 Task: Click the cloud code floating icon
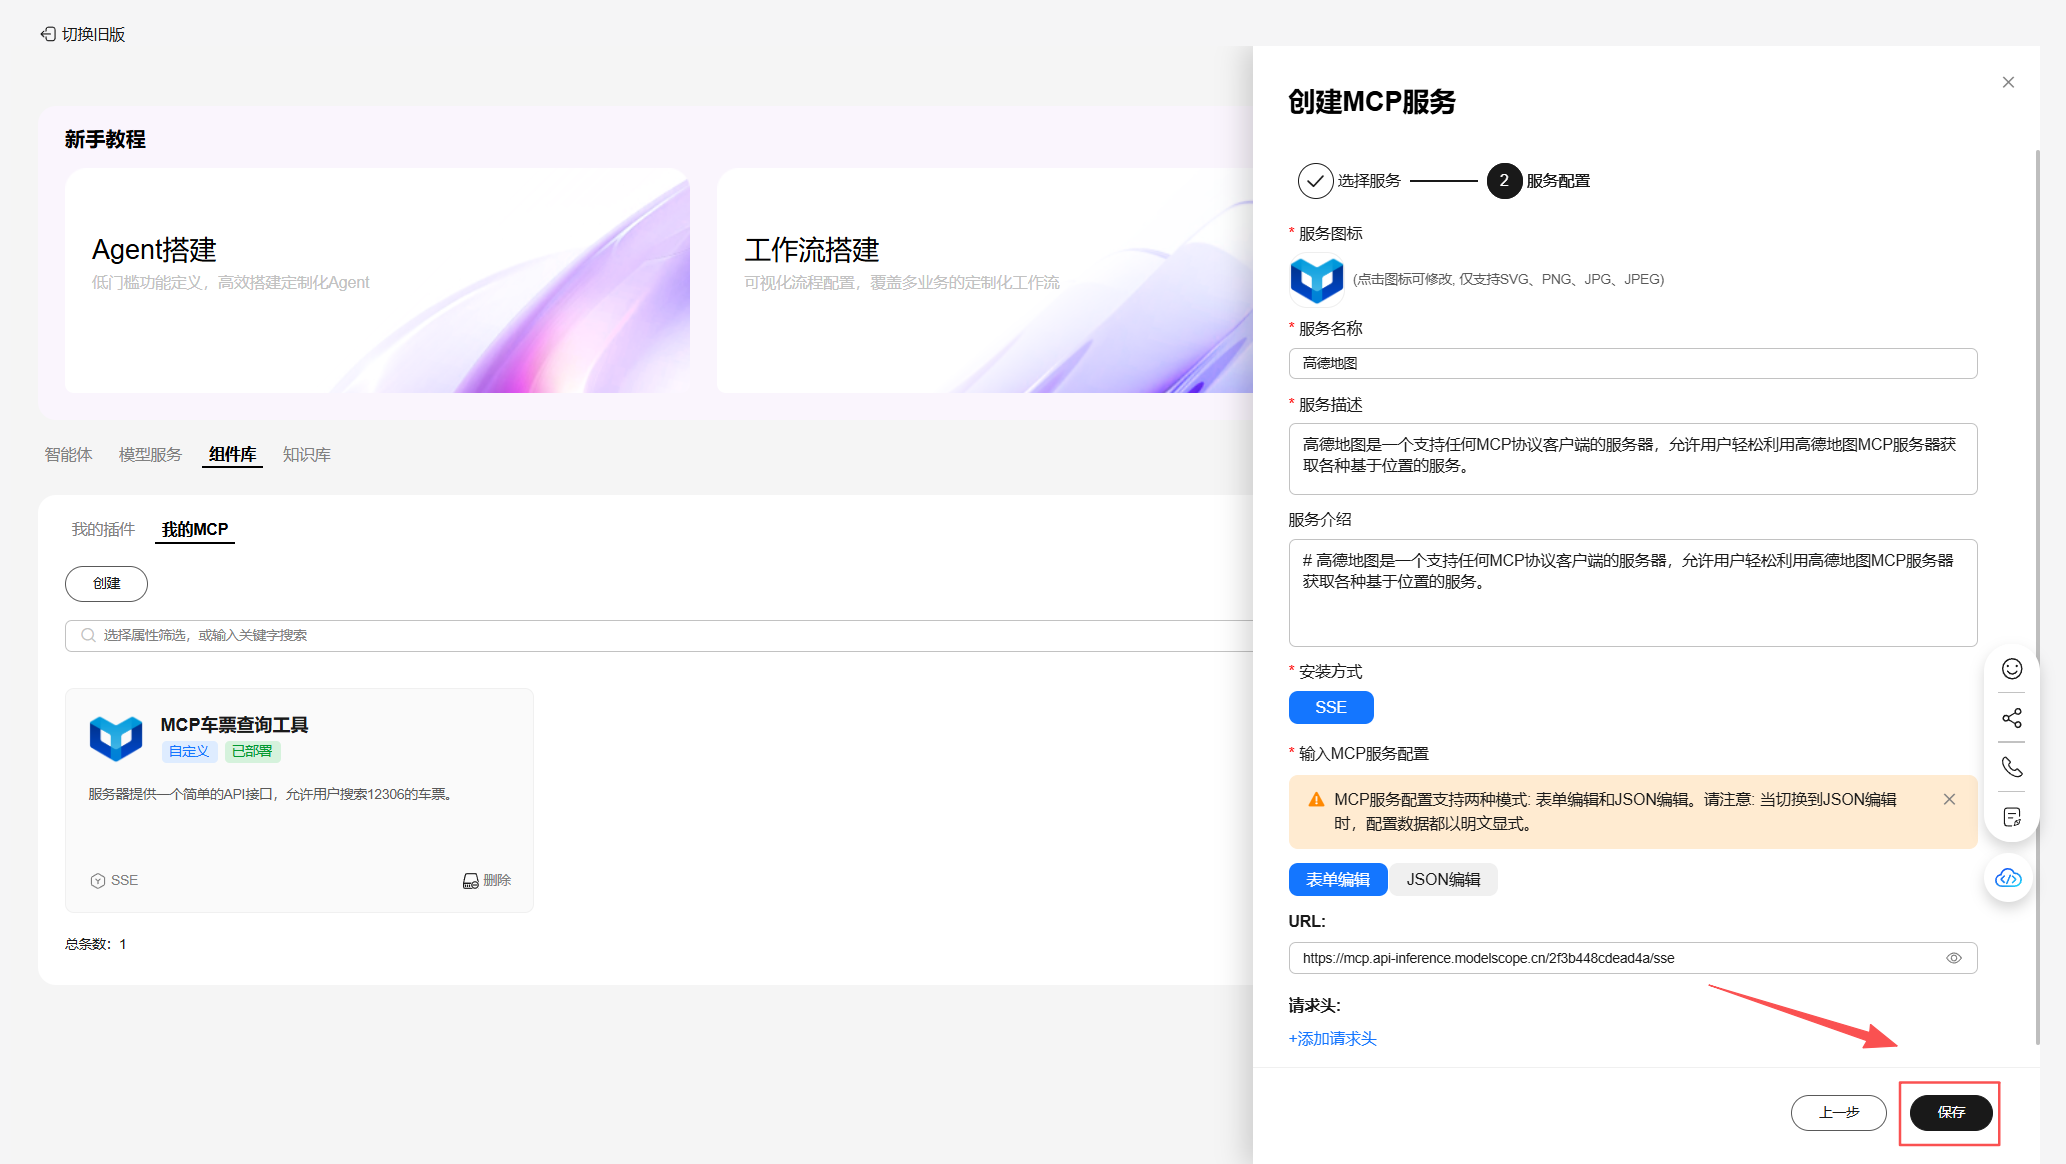coord(2008,878)
